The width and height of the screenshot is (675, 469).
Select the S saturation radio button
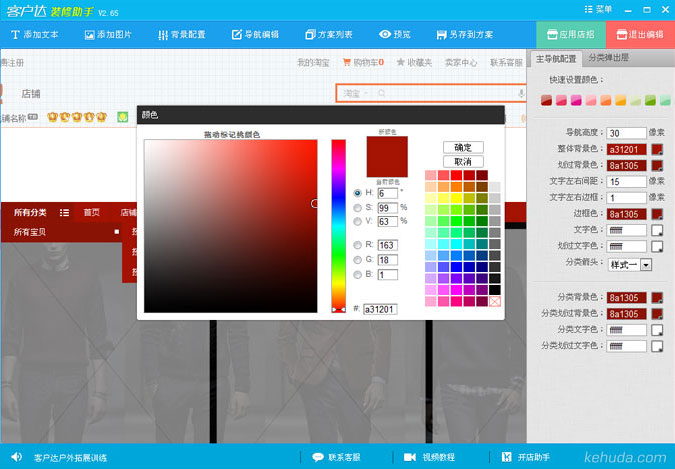[358, 207]
